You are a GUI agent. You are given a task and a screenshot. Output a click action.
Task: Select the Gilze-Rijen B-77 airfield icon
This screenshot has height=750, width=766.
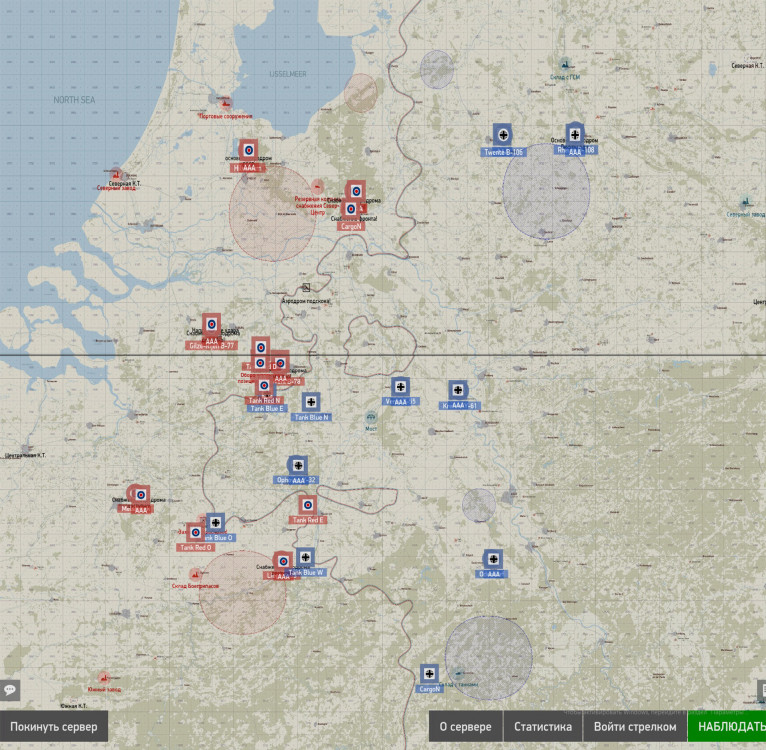212,323
